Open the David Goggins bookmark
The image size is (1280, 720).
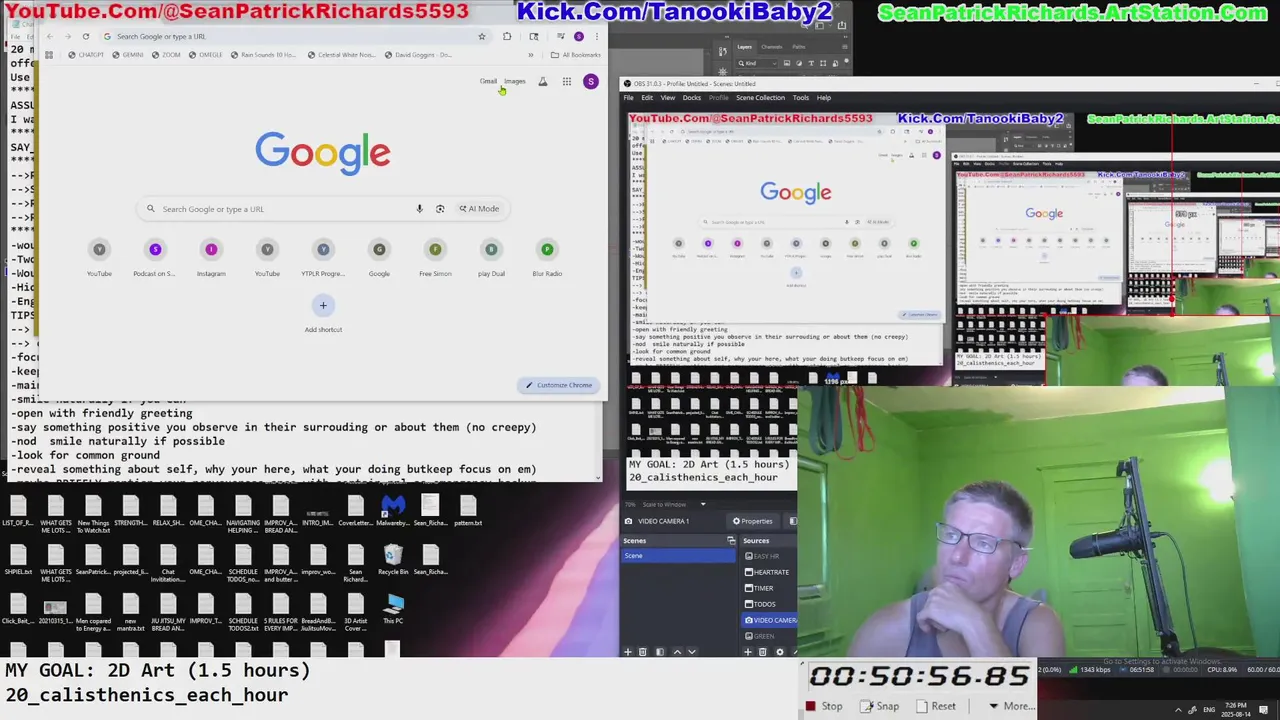pyautogui.click(x=419, y=55)
